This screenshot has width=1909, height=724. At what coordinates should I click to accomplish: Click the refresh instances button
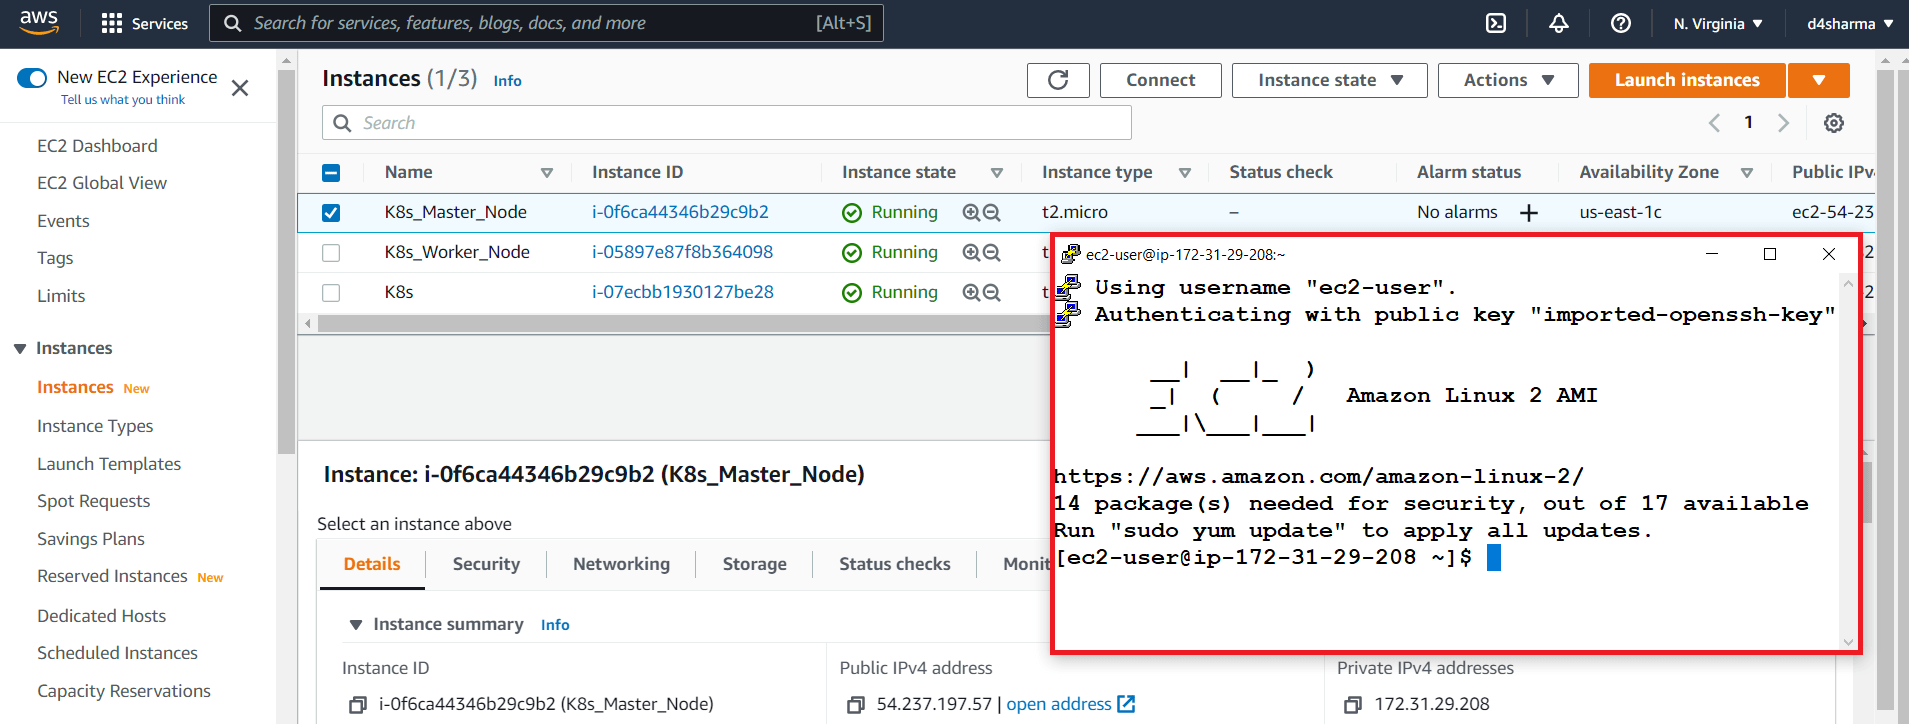click(x=1058, y=80)
